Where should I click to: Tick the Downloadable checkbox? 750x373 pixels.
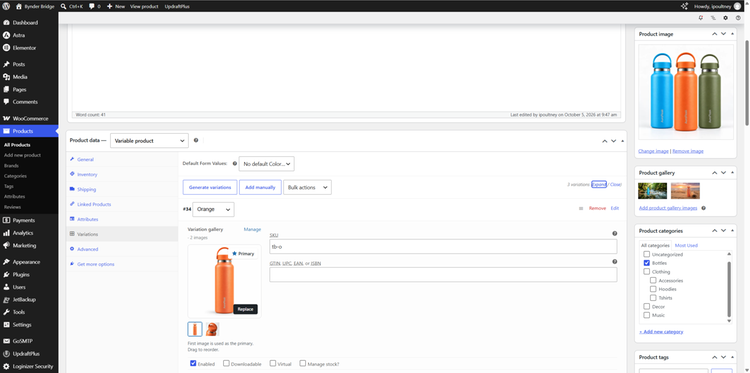click(x=226, y=363)
